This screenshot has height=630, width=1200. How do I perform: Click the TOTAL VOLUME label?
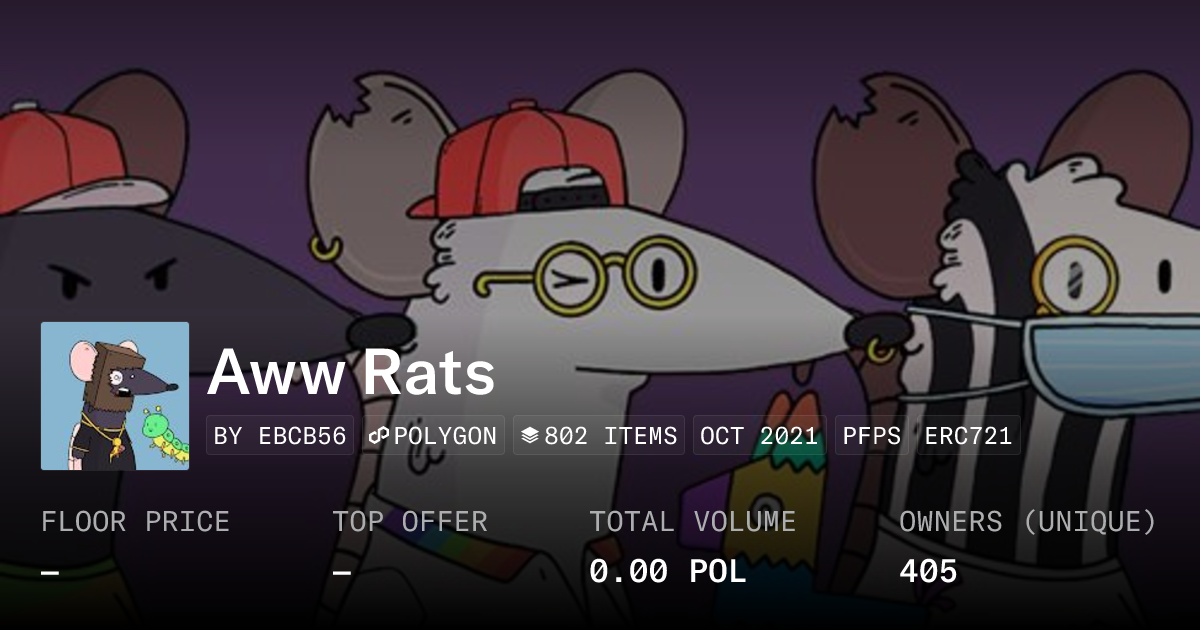tap(692, 522)
